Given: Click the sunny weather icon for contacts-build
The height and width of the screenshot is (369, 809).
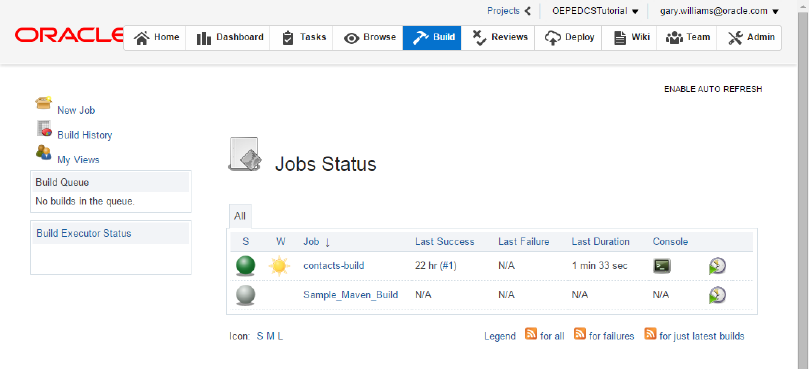Looking at the screenshot, I should tap(280, 266).
